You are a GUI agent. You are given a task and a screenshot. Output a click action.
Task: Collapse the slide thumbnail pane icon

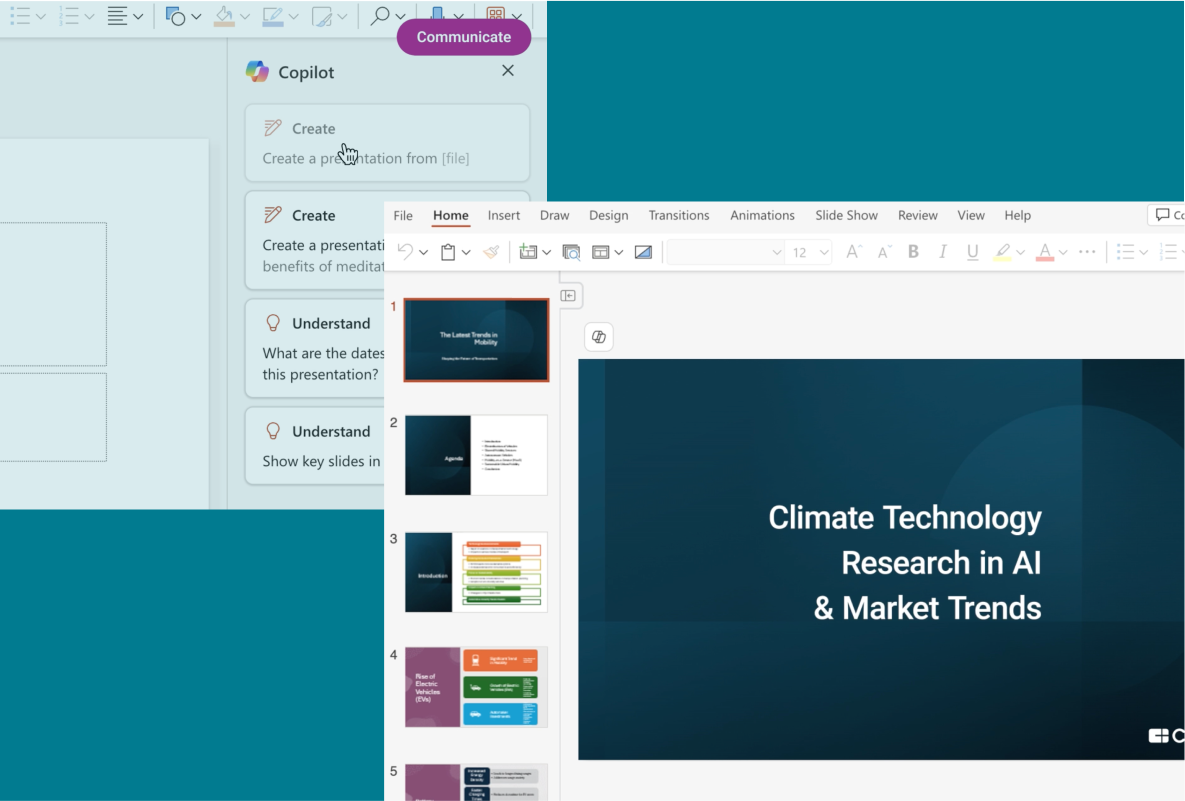(x=568, y=295)
